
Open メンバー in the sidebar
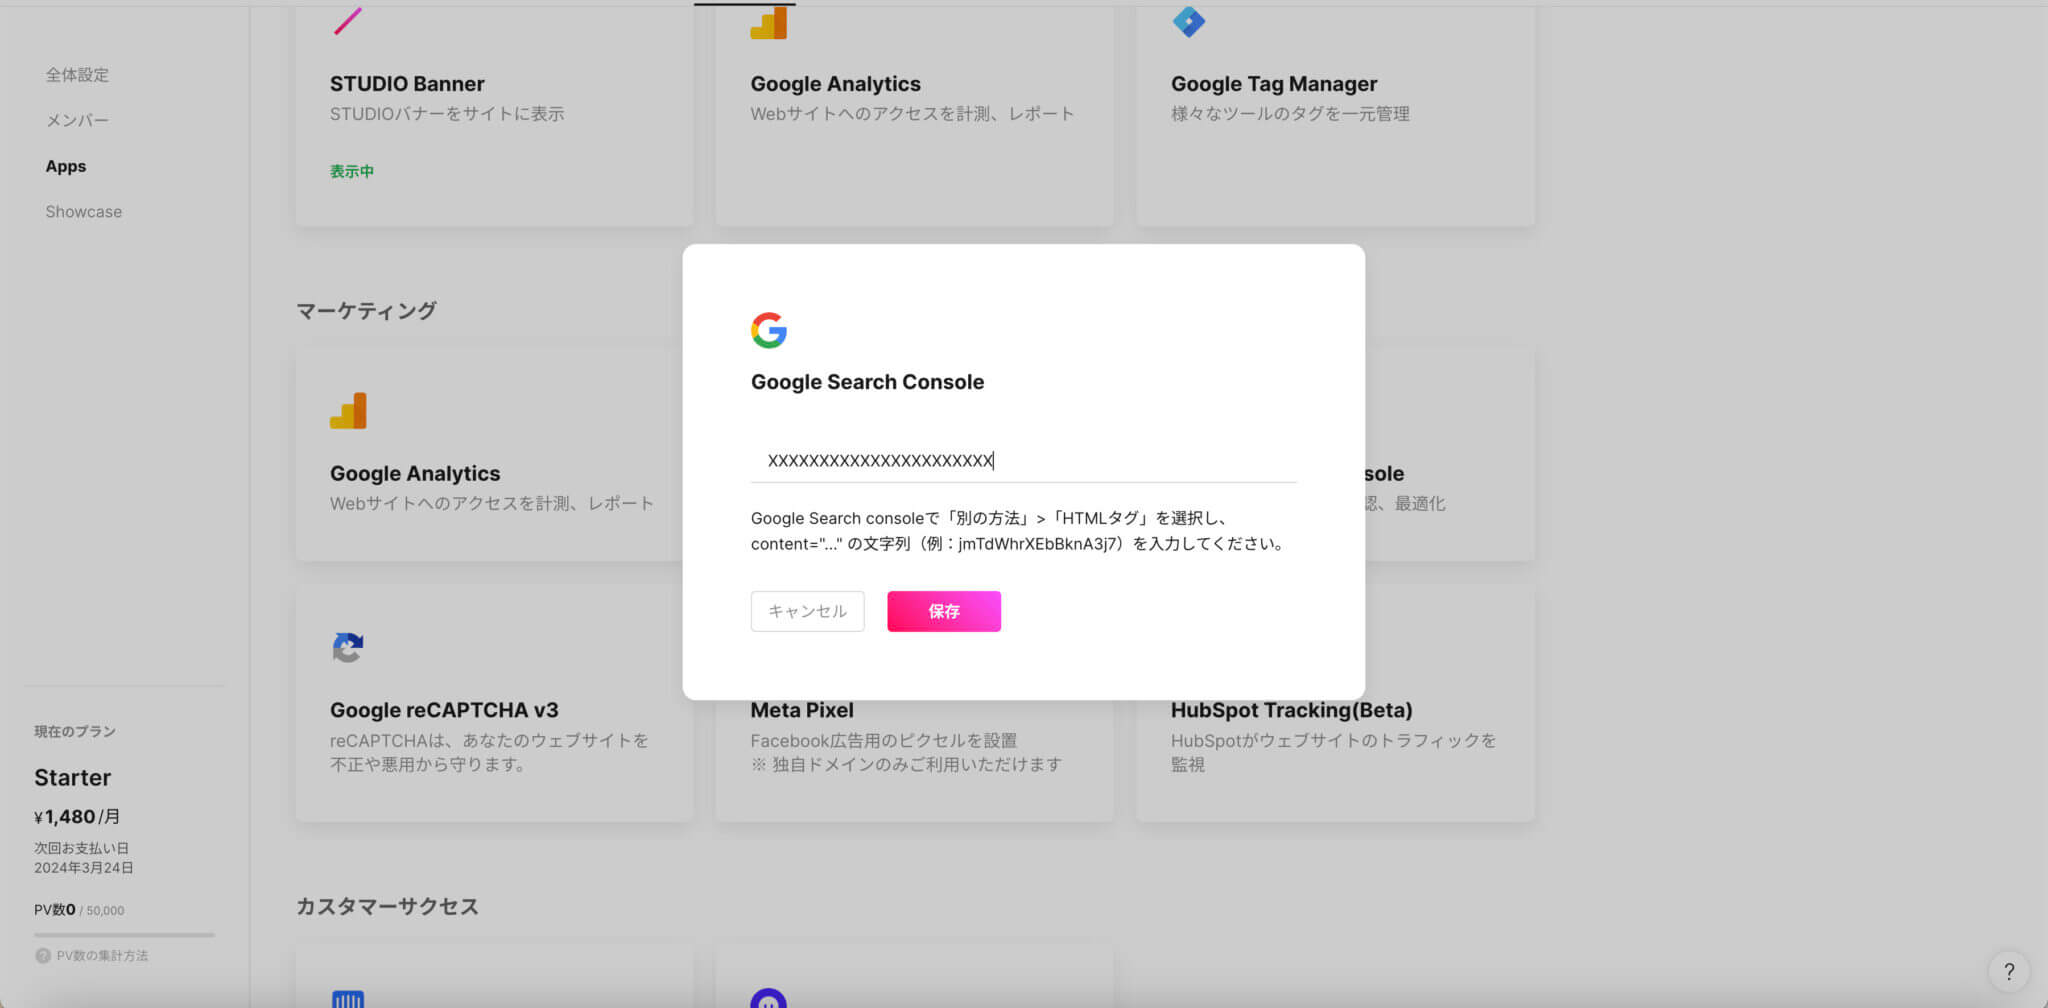tap(77, 120)
